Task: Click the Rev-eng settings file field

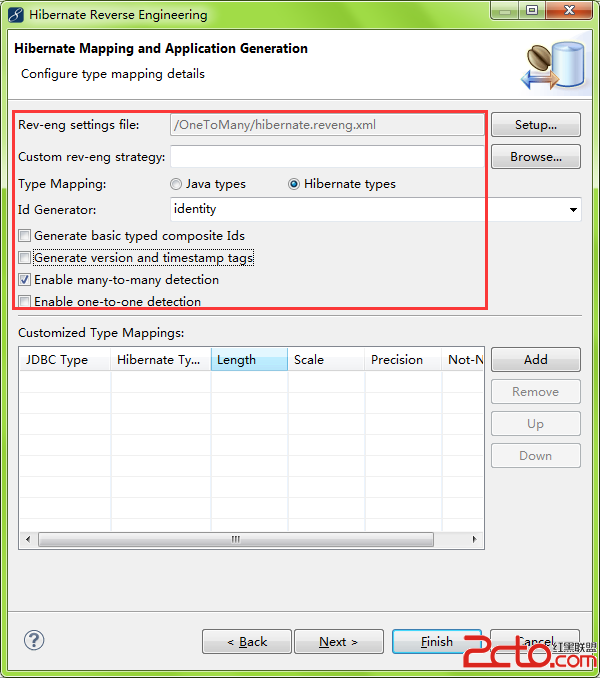Action: click(x=327, y=125)
